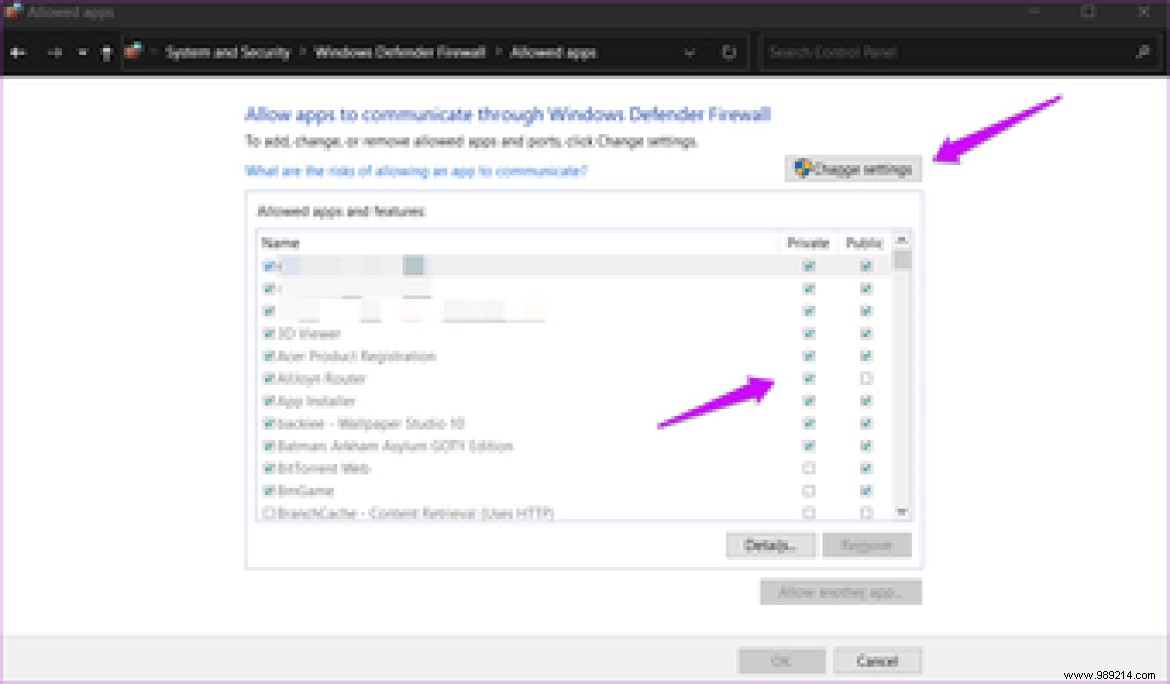Click the refresh icon in the address bar
1170x684 pixels.
point(729,52)
